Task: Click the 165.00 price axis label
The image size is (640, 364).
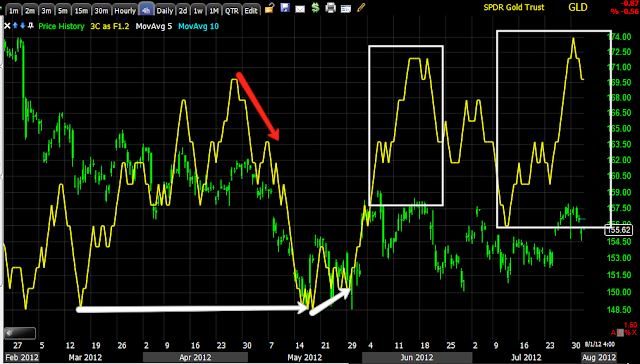Action: (620, 129)
